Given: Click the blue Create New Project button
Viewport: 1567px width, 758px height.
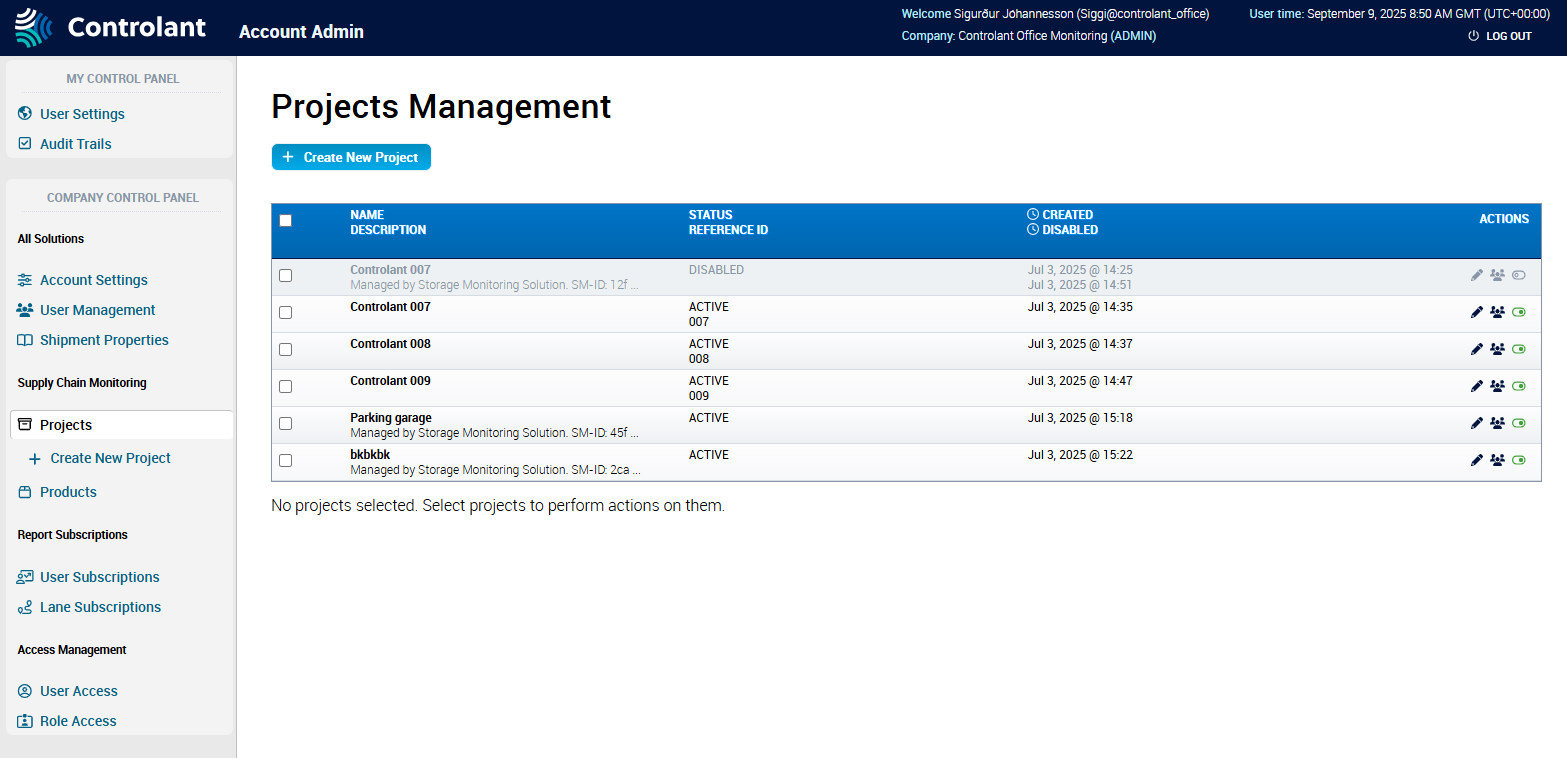Looking at the screenshot, I should pos(351,157).
